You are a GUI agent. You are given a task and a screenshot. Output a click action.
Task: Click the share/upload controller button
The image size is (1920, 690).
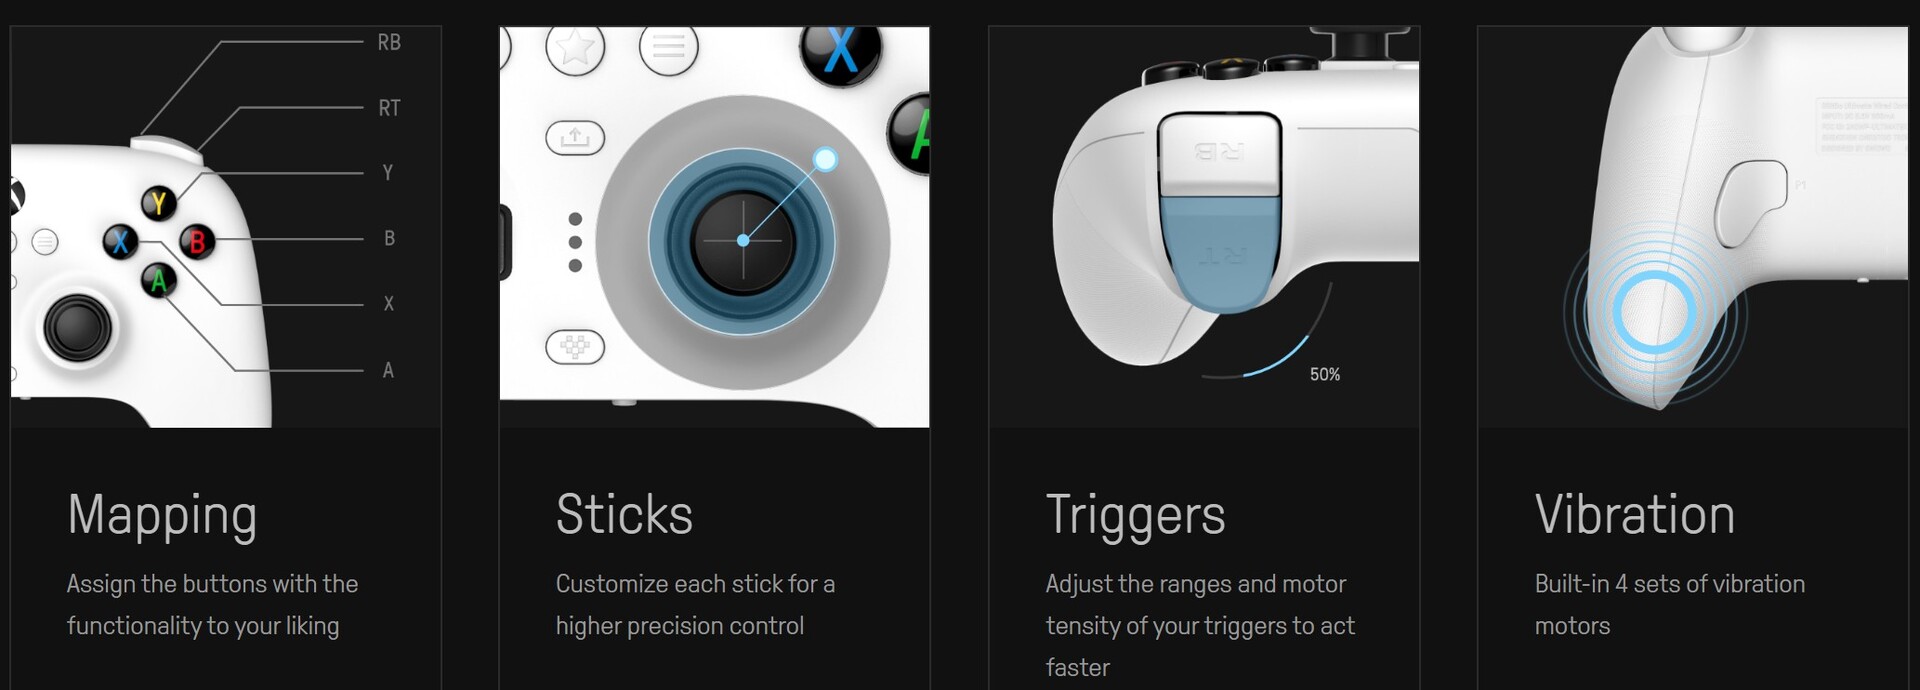[x=575, y=137]
